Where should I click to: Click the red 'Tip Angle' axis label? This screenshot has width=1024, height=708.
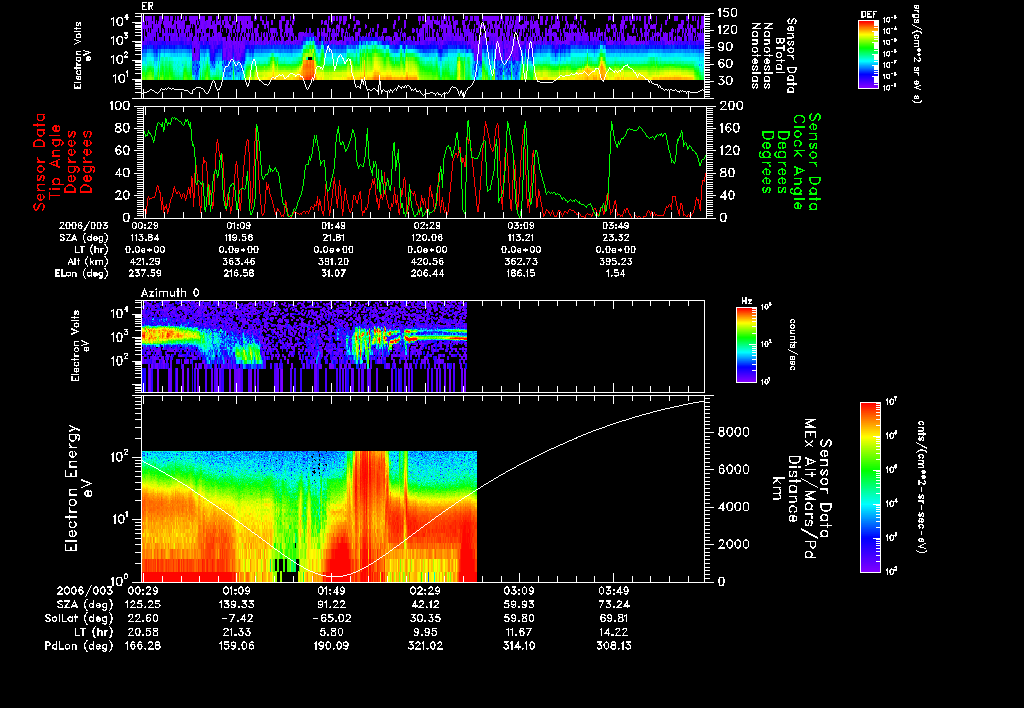tap(56, 162)
